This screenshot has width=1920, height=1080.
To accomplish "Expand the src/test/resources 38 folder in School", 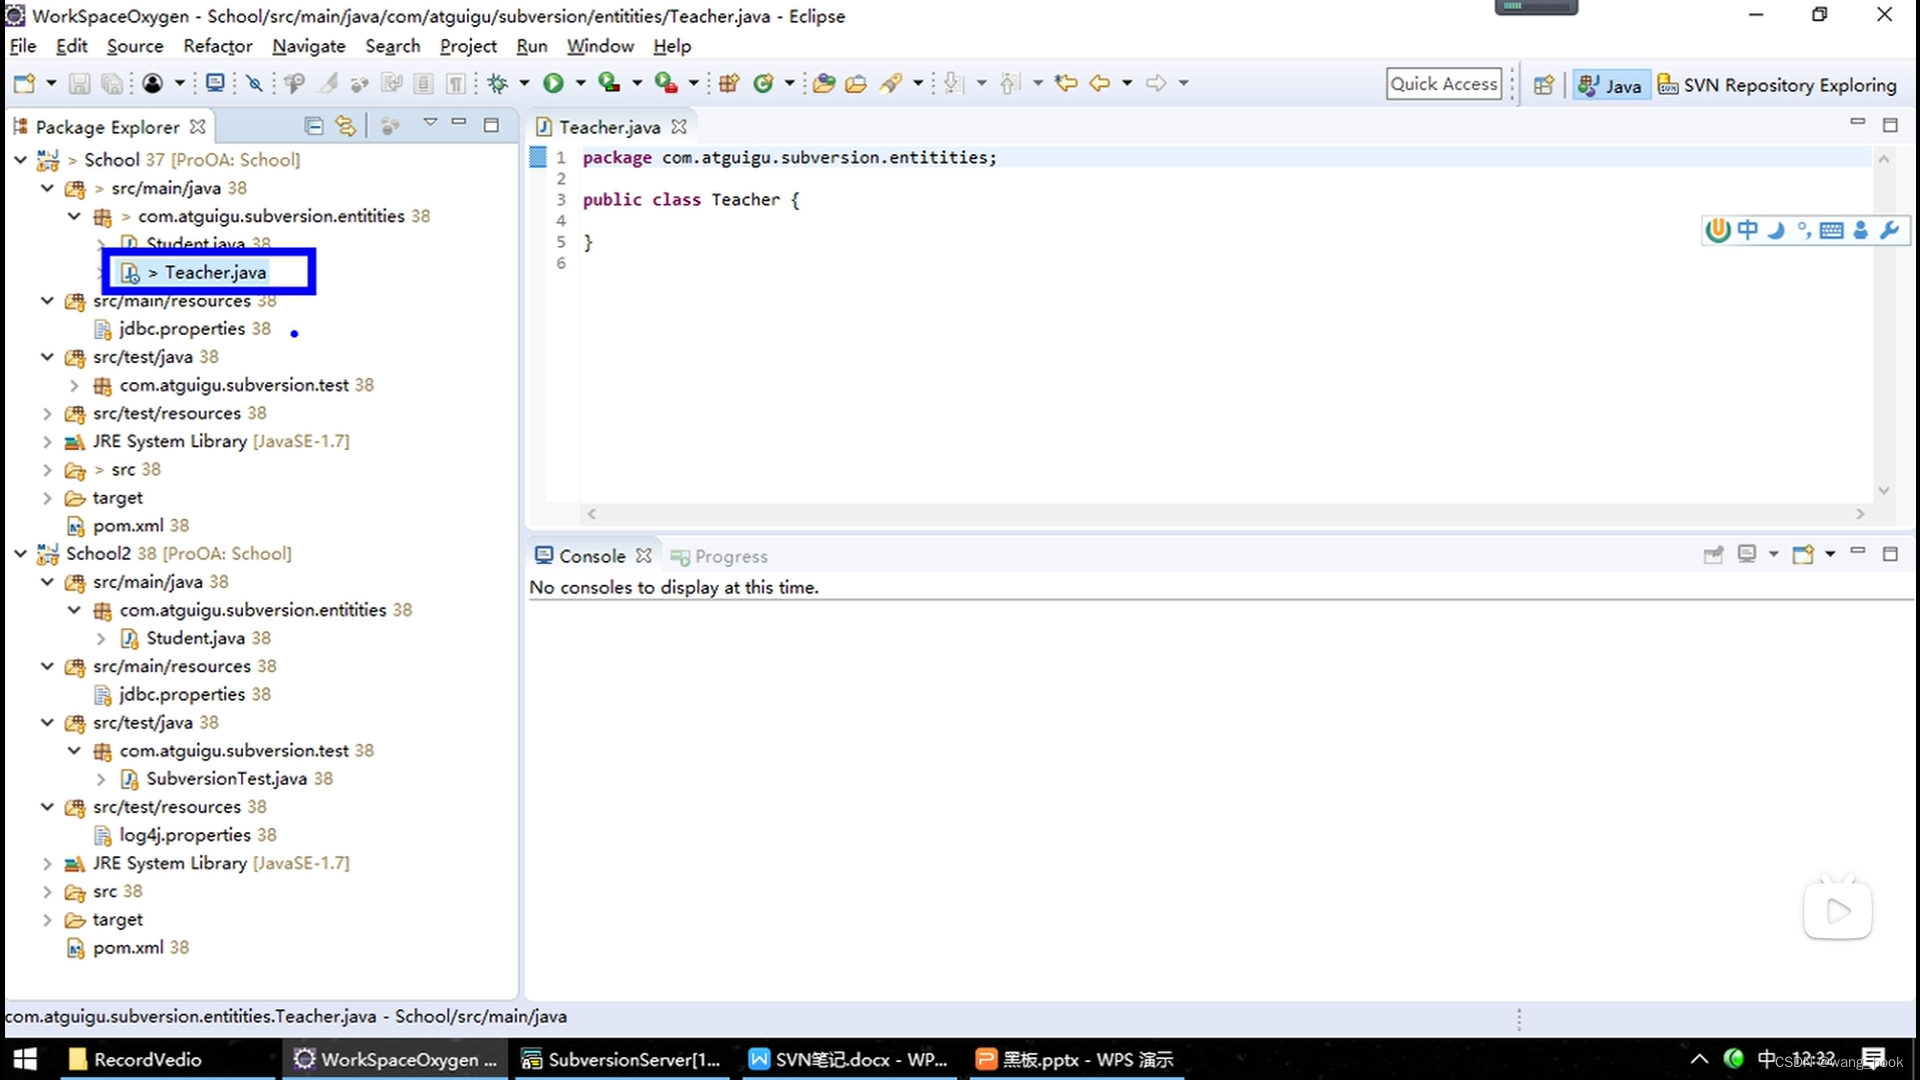I will click(47, 413).
